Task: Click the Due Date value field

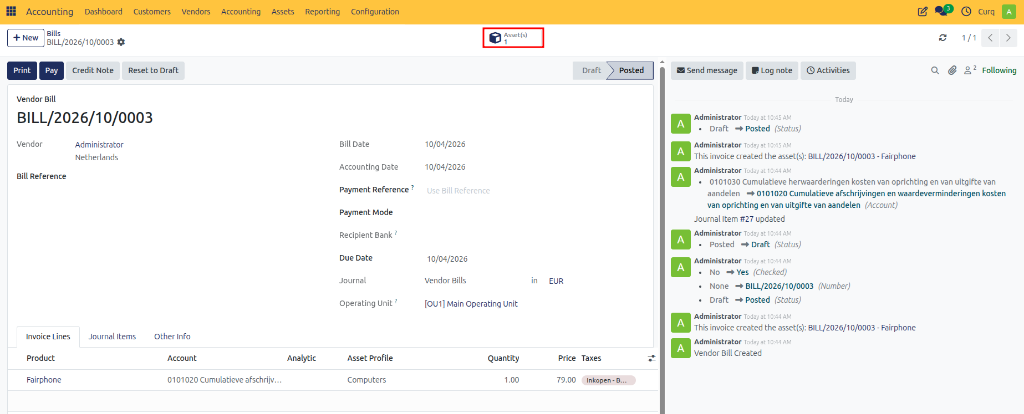Action: pyautogui.click(x=447, y=259)
